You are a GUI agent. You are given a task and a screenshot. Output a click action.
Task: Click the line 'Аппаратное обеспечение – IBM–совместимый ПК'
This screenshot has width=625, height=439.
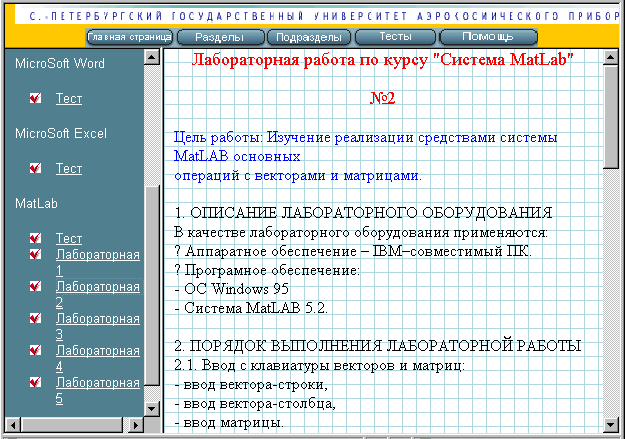point(358,251)
